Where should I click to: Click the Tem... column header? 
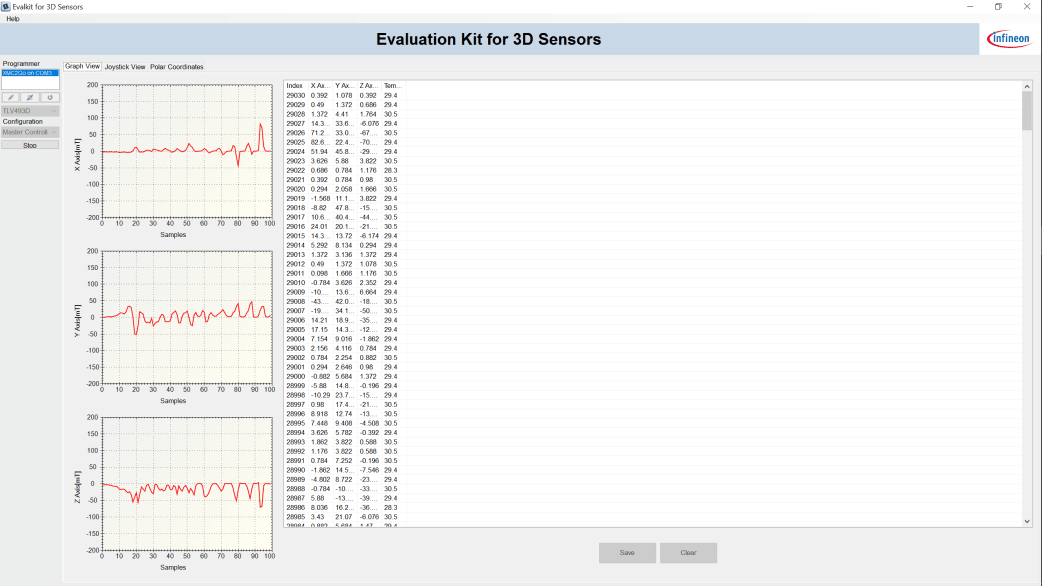point(393,86)
